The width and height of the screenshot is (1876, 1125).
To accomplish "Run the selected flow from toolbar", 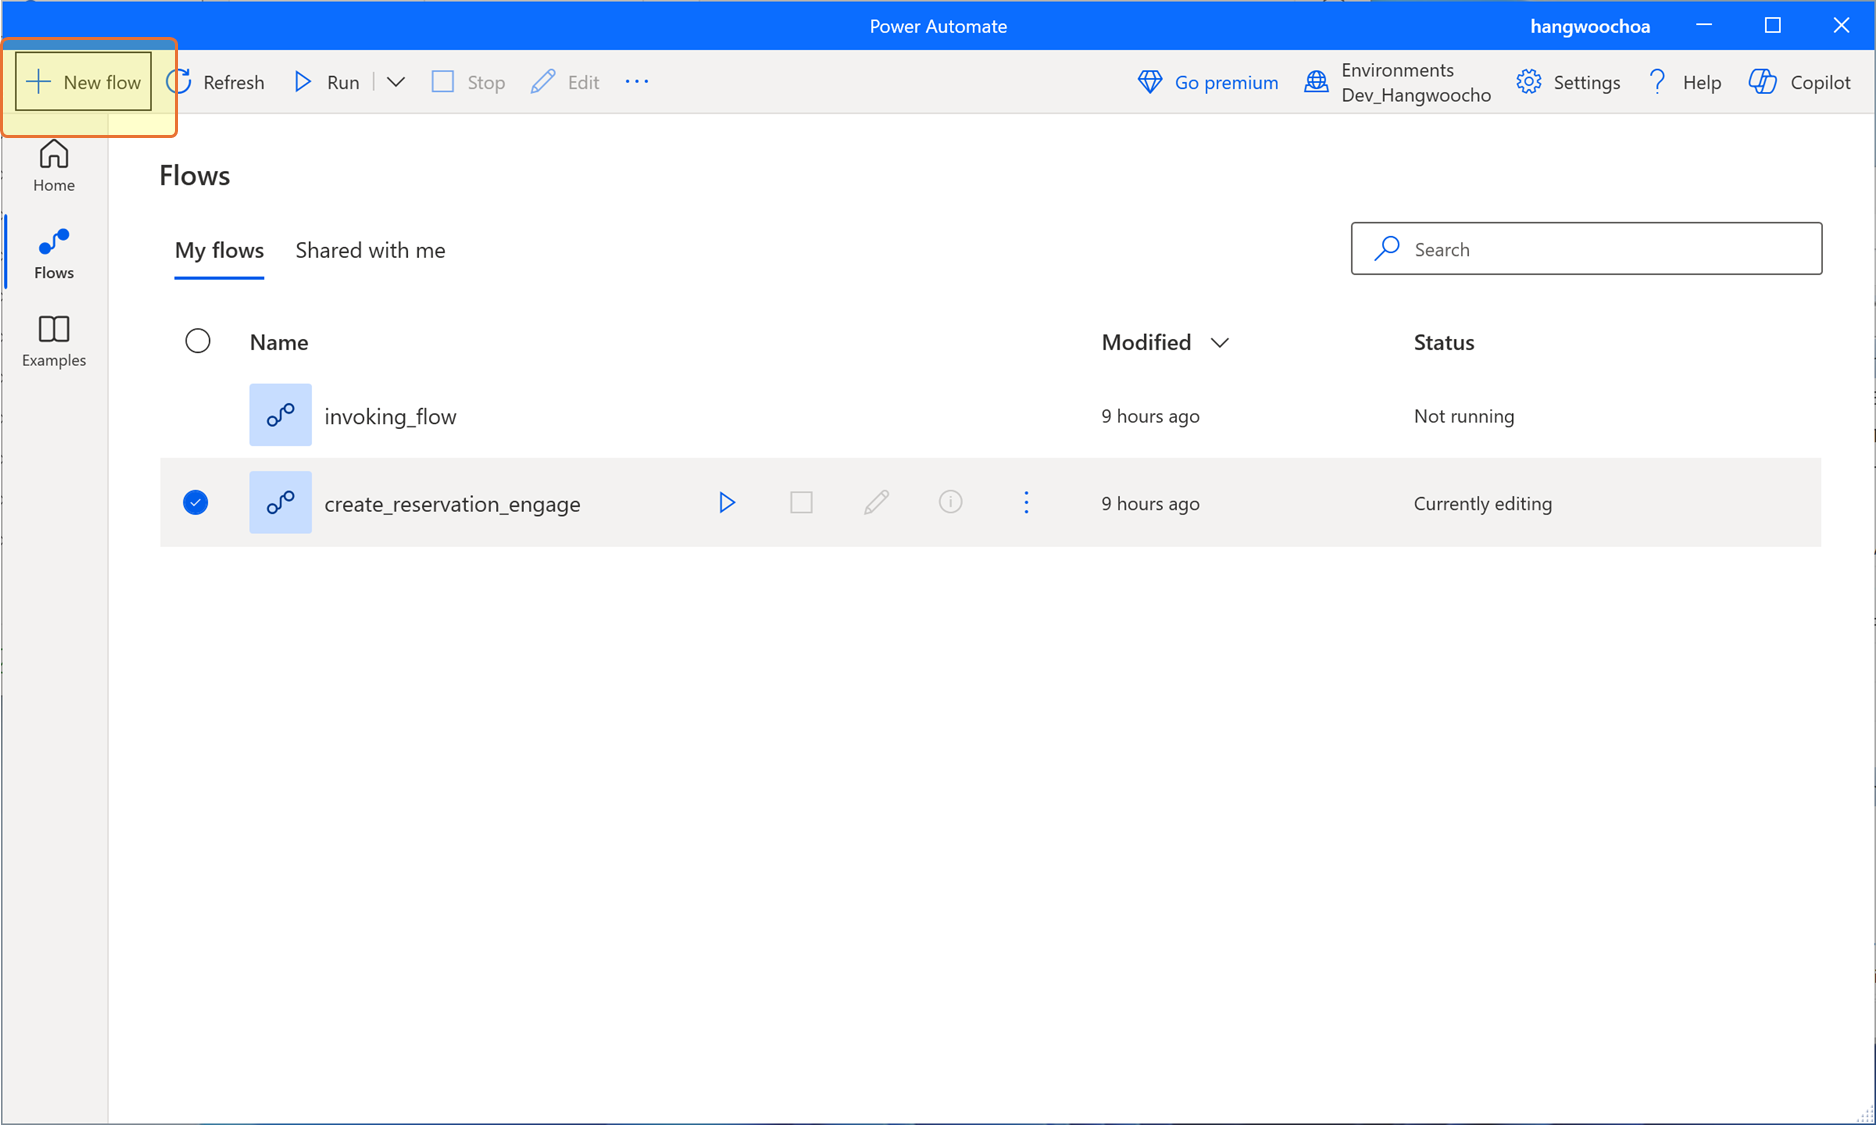I will click(x=327, y=82).
